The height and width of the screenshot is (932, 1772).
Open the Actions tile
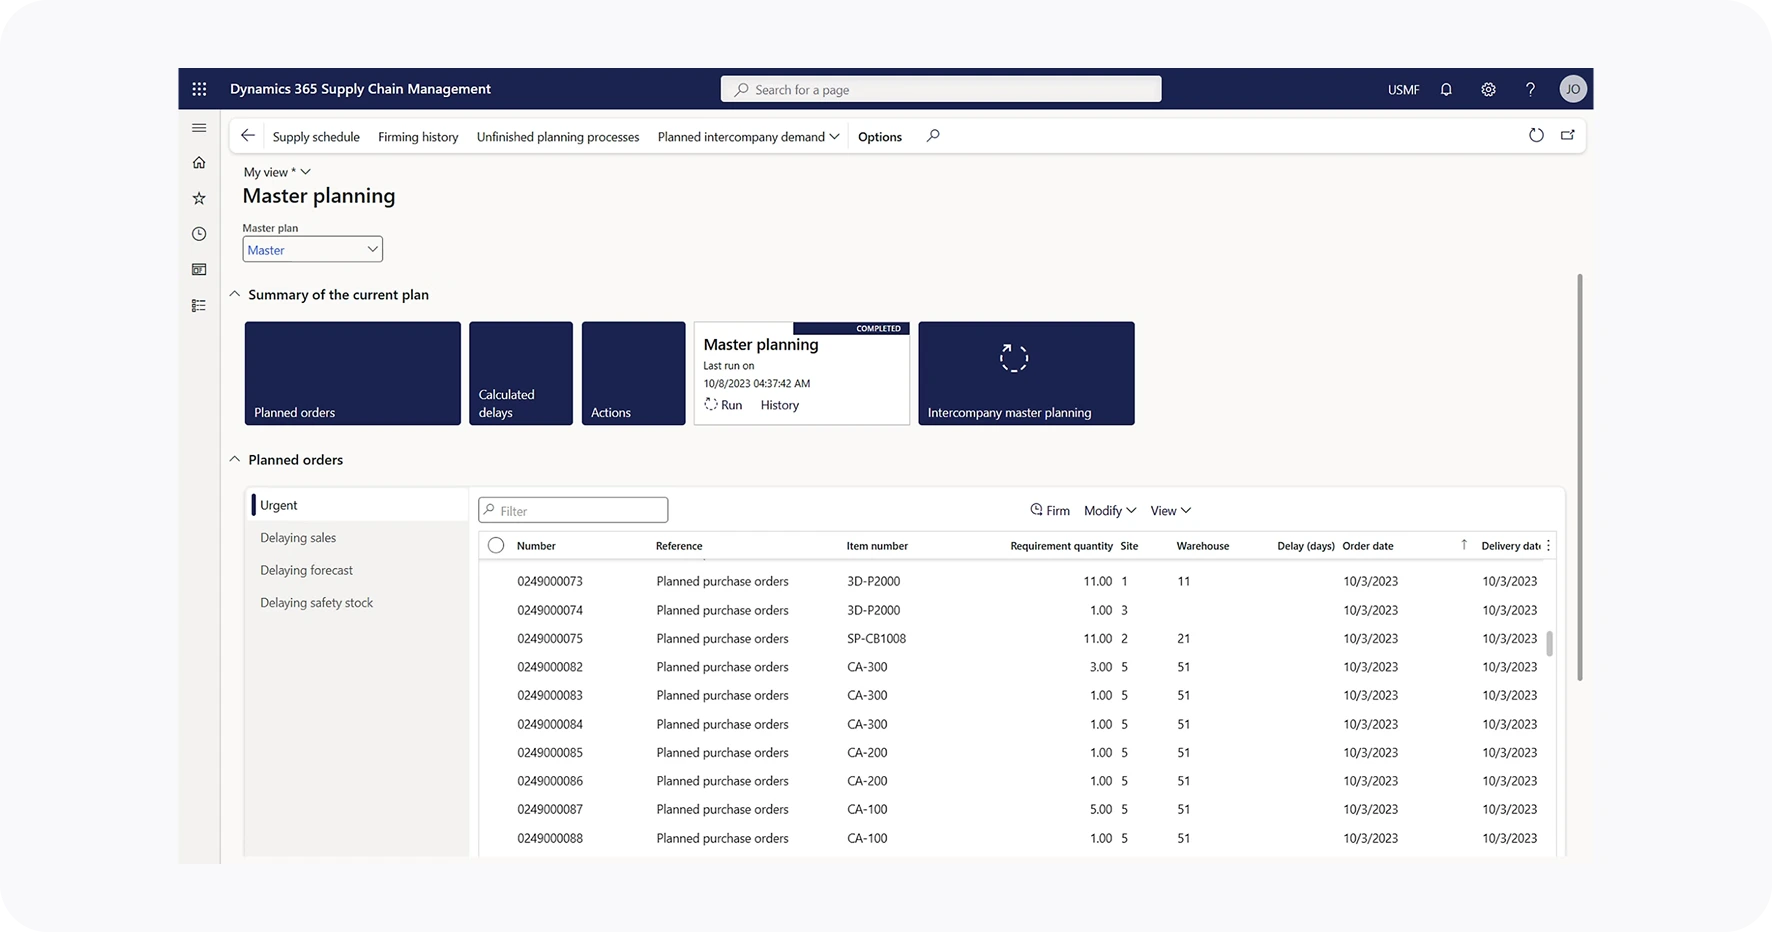pyautogui.click(x=634, y=373)
